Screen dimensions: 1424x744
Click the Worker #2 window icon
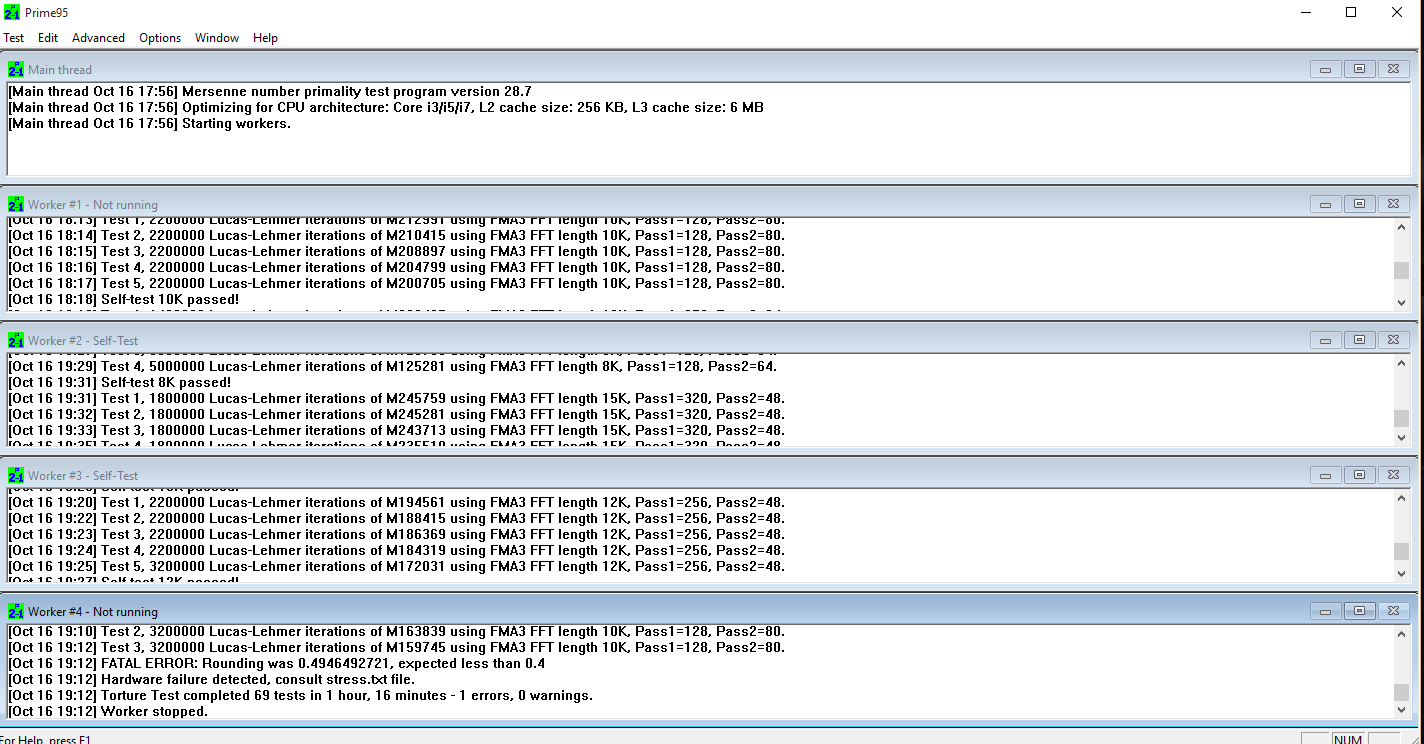tap(16, 341)
